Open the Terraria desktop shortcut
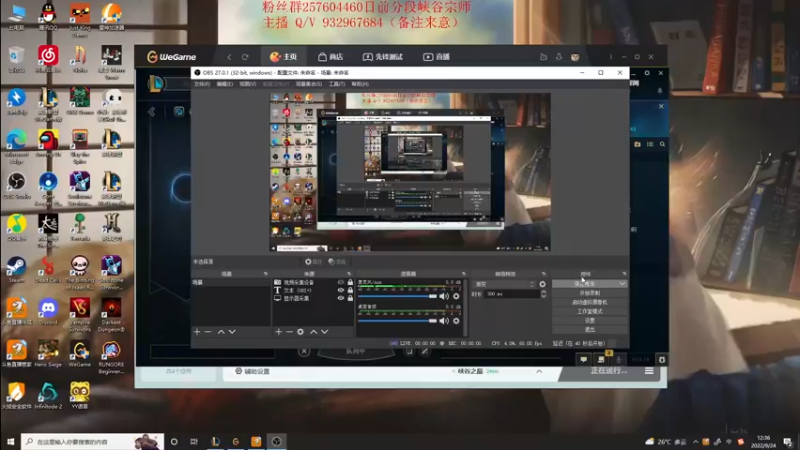 80,228
